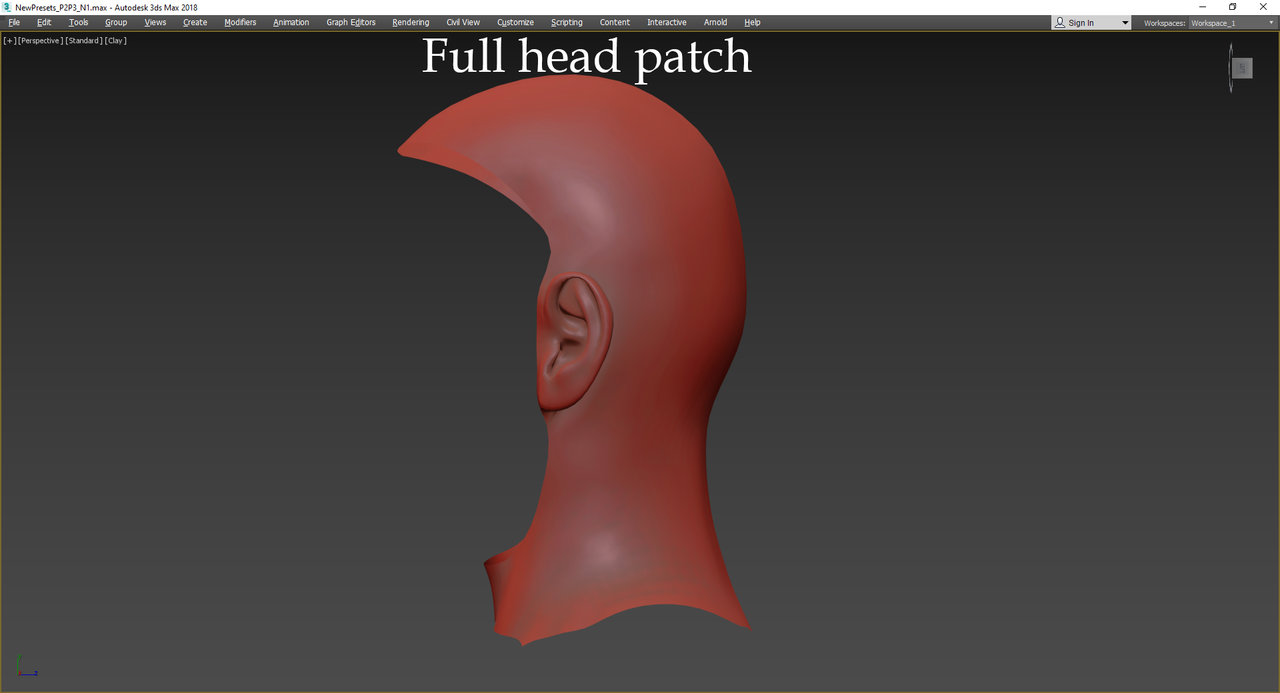
Task: Open the Edit menu
Action: coord(44,22)
